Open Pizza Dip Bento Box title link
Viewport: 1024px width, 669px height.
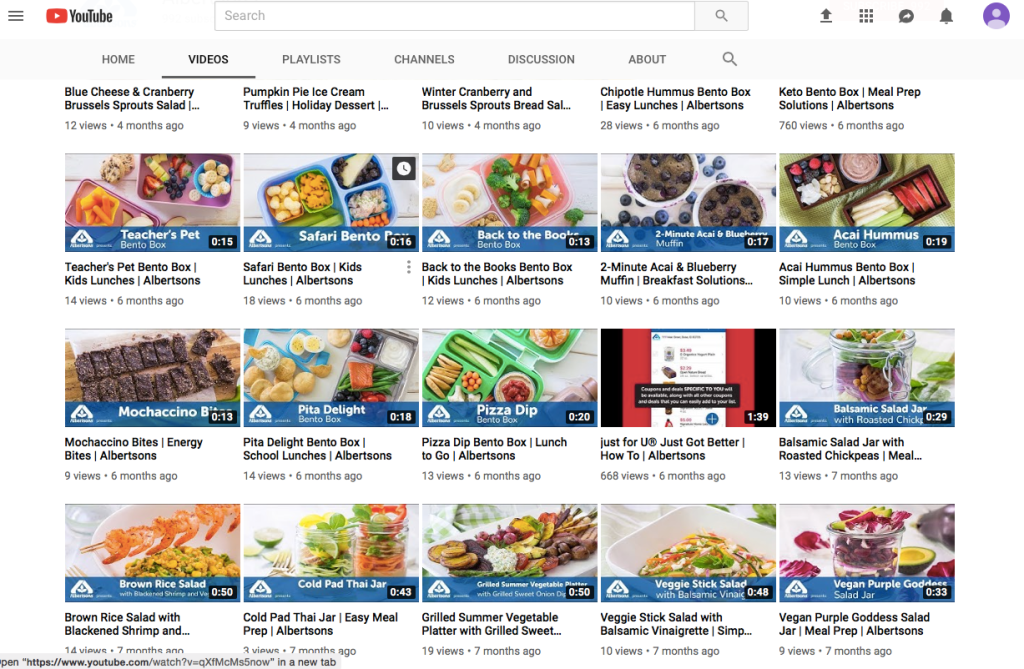[494, 449]
